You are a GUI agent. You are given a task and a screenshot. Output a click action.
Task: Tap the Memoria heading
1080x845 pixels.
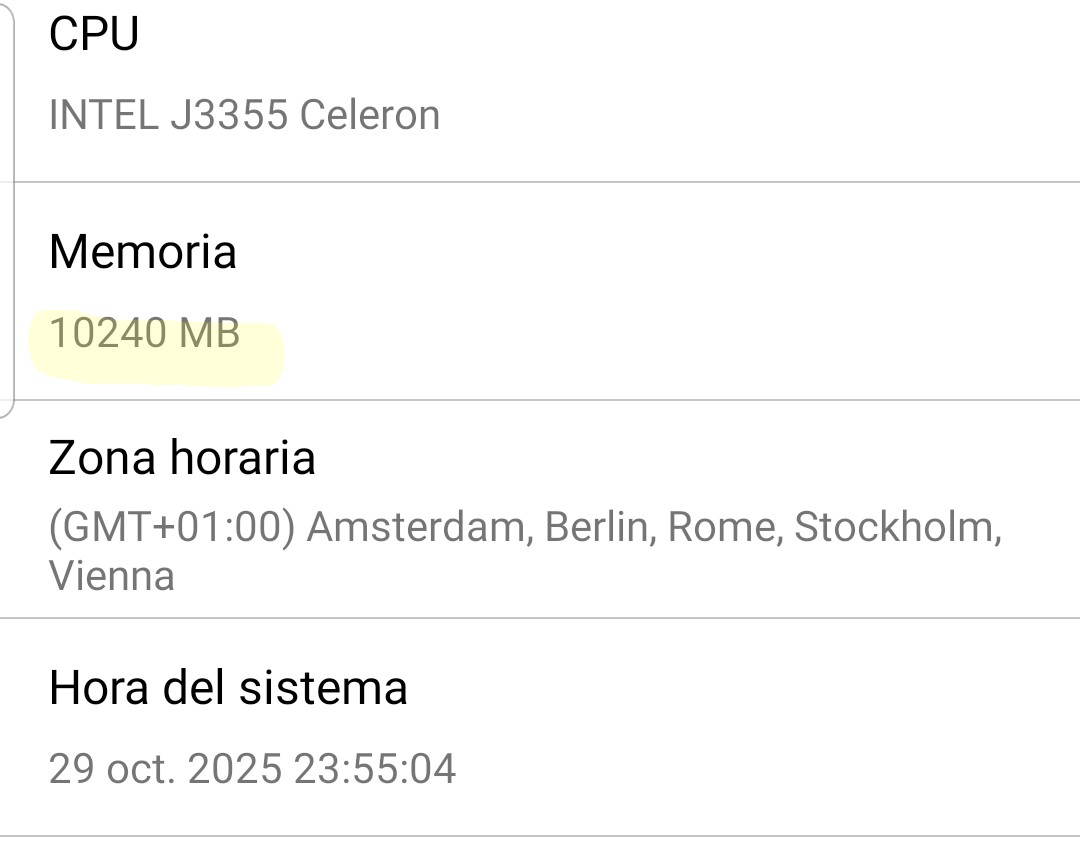[143, 251]
